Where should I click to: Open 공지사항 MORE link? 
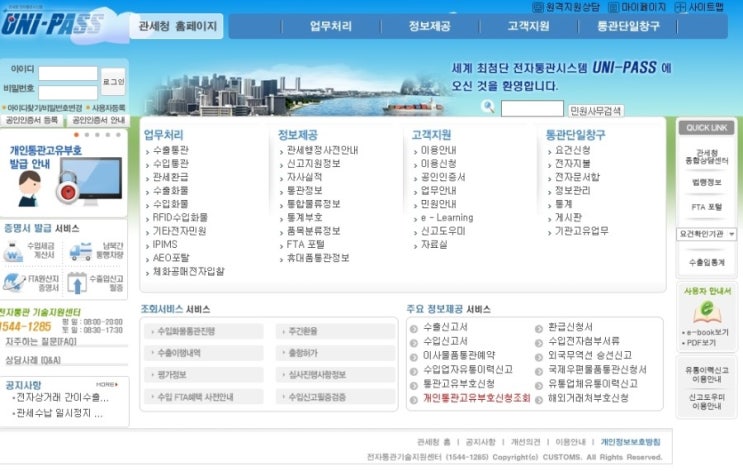pos(107,384)
